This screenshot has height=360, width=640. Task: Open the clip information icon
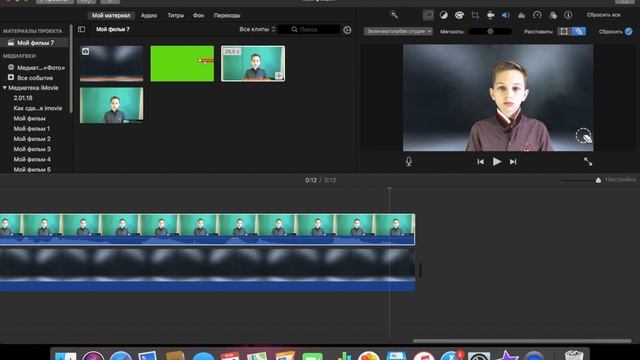point(568,15)
